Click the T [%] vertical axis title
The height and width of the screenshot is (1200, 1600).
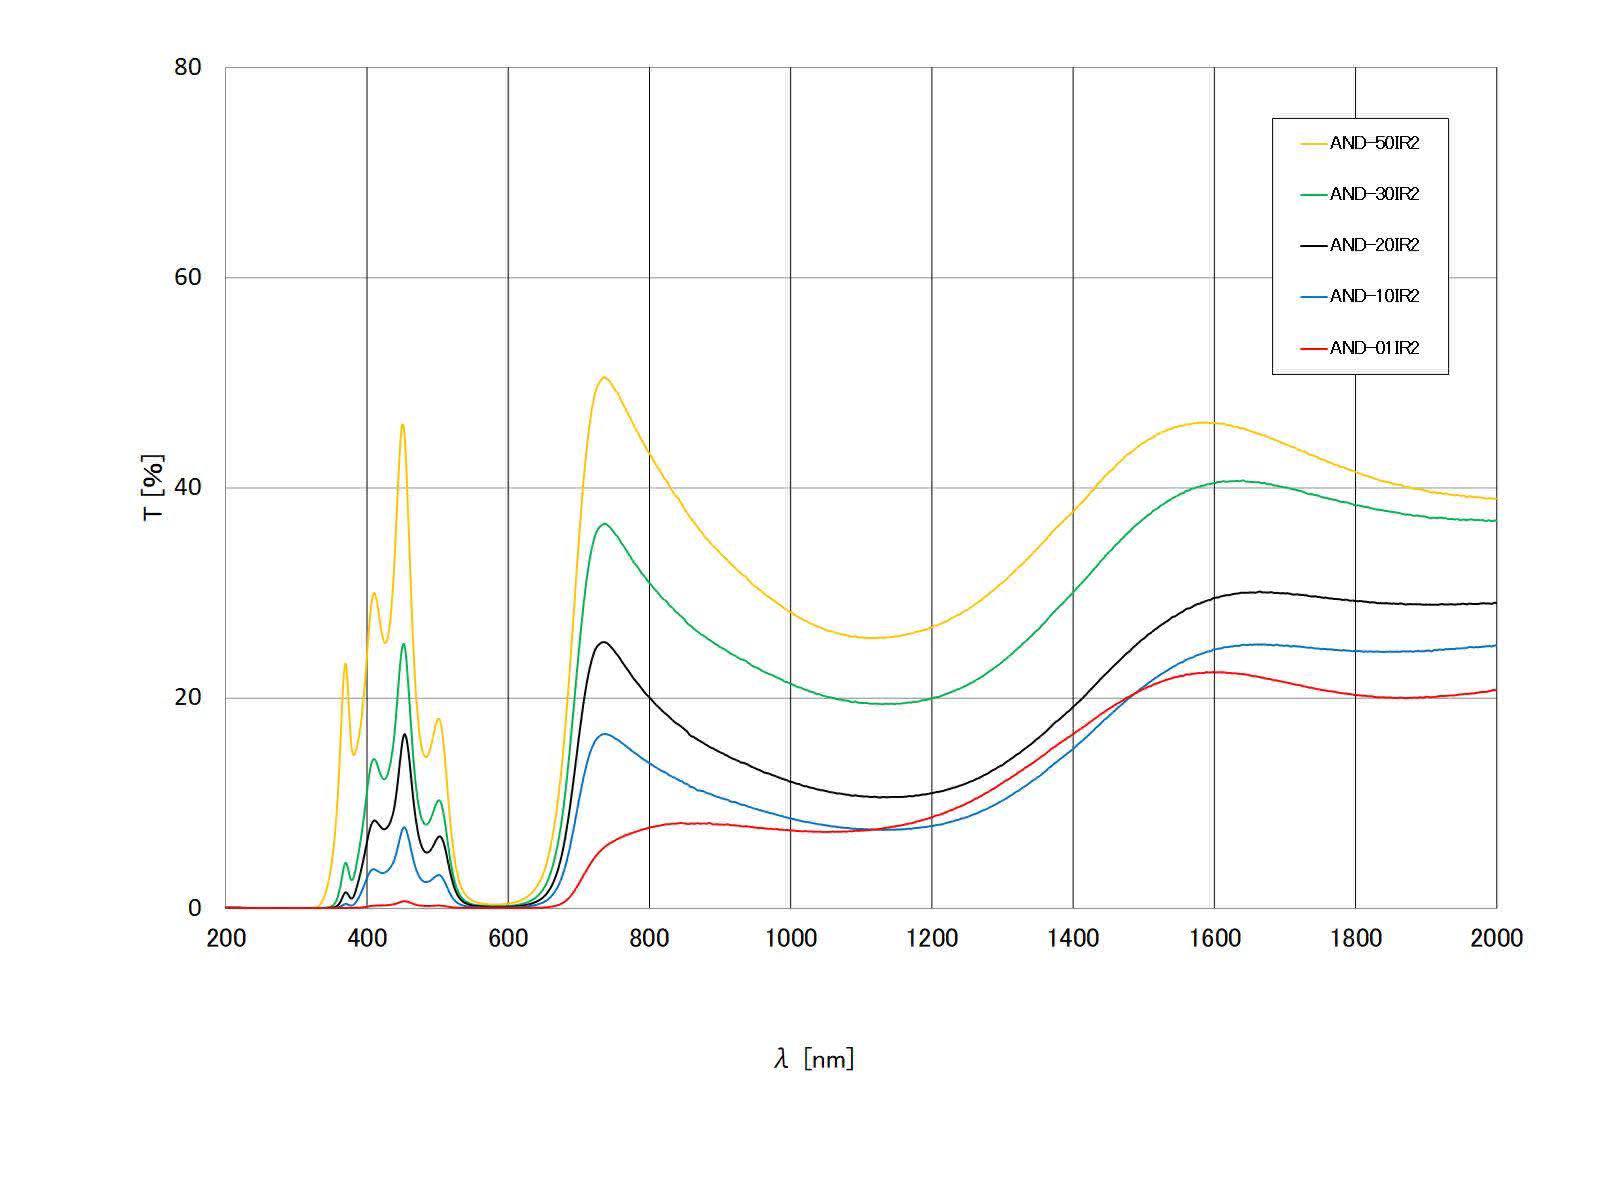click(x=154, y=488)
